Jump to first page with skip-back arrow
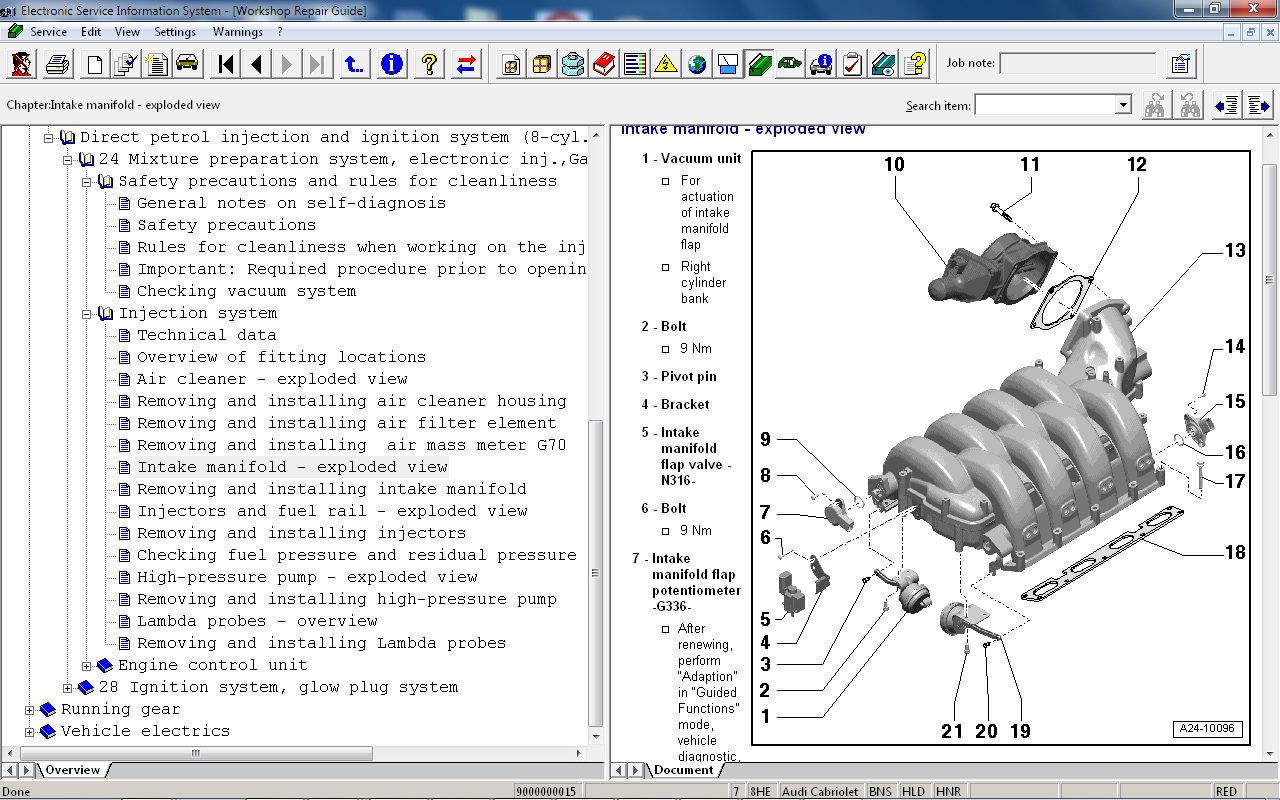The width and height of the screenshot is (1280, 800). pyautogui.click(x=226, y=65)
